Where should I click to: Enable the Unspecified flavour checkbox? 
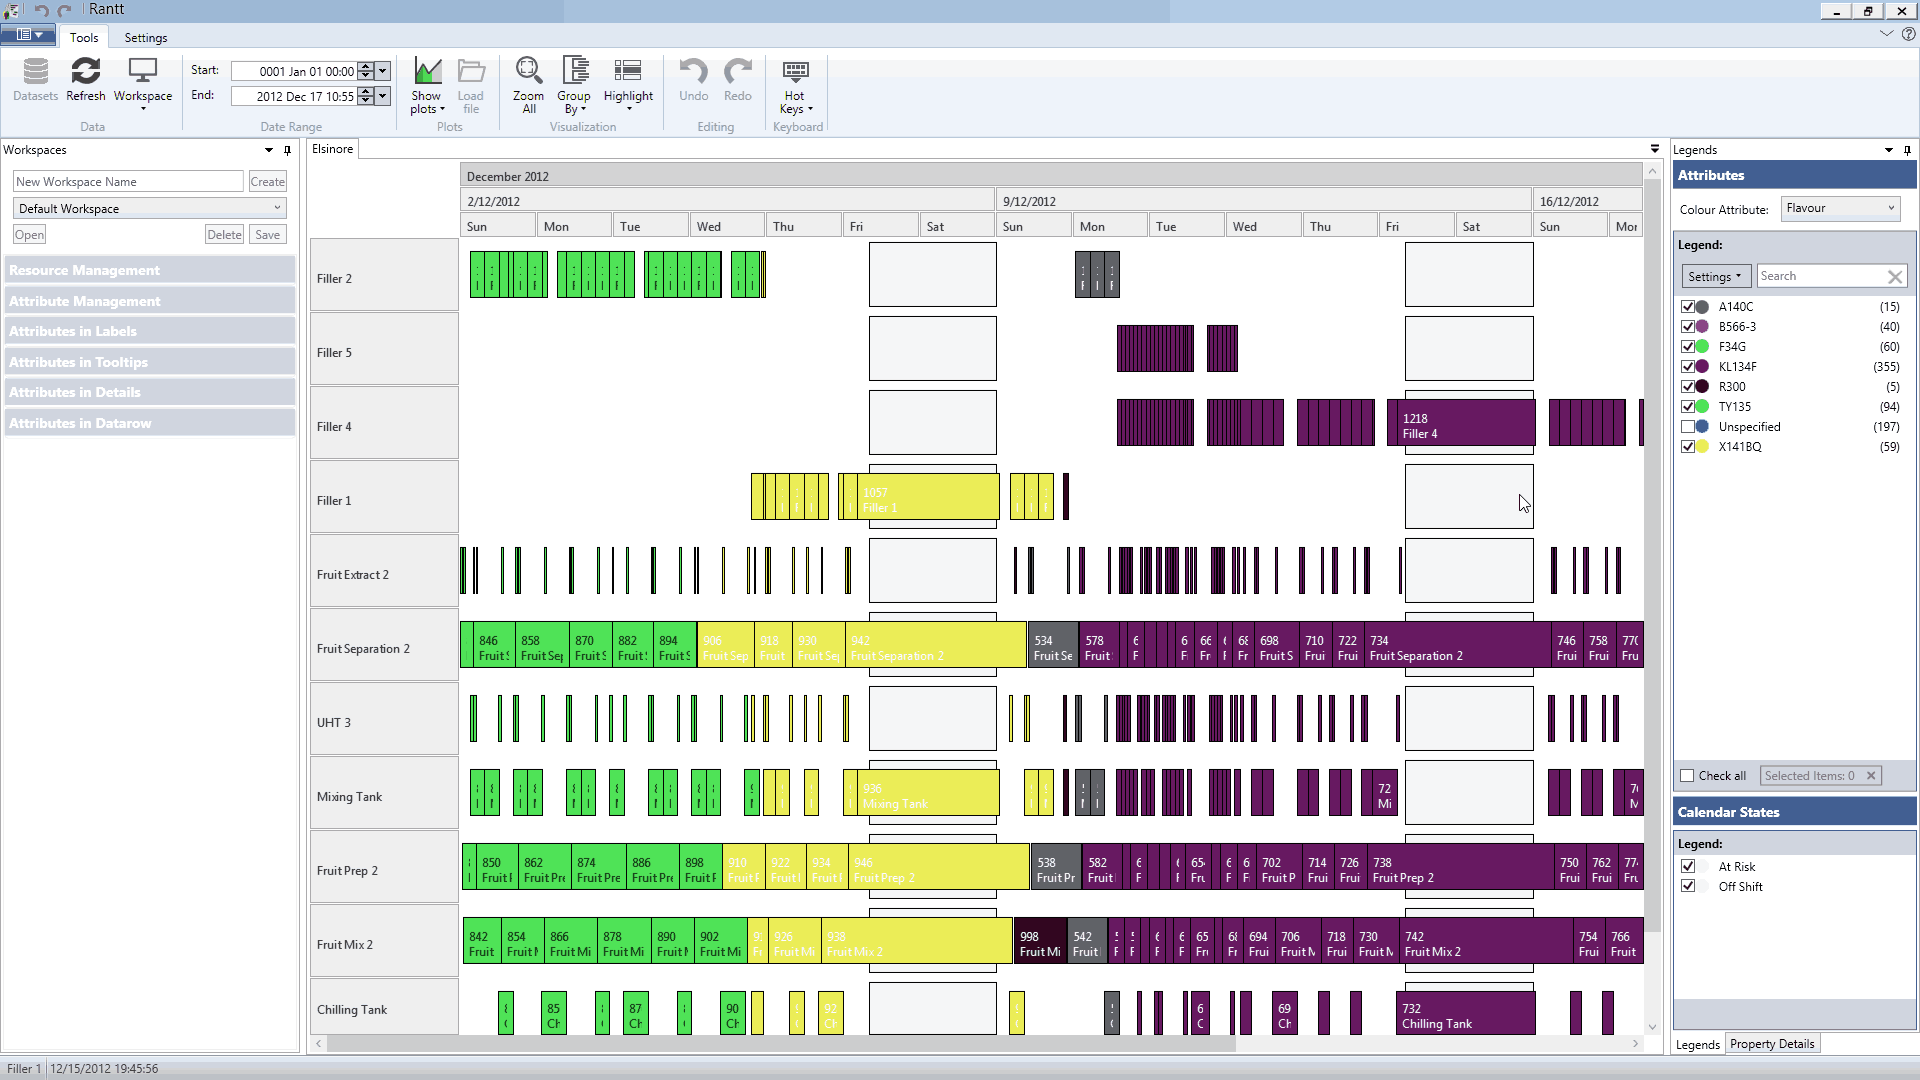pyautogui.click(x=1688, y=427)
